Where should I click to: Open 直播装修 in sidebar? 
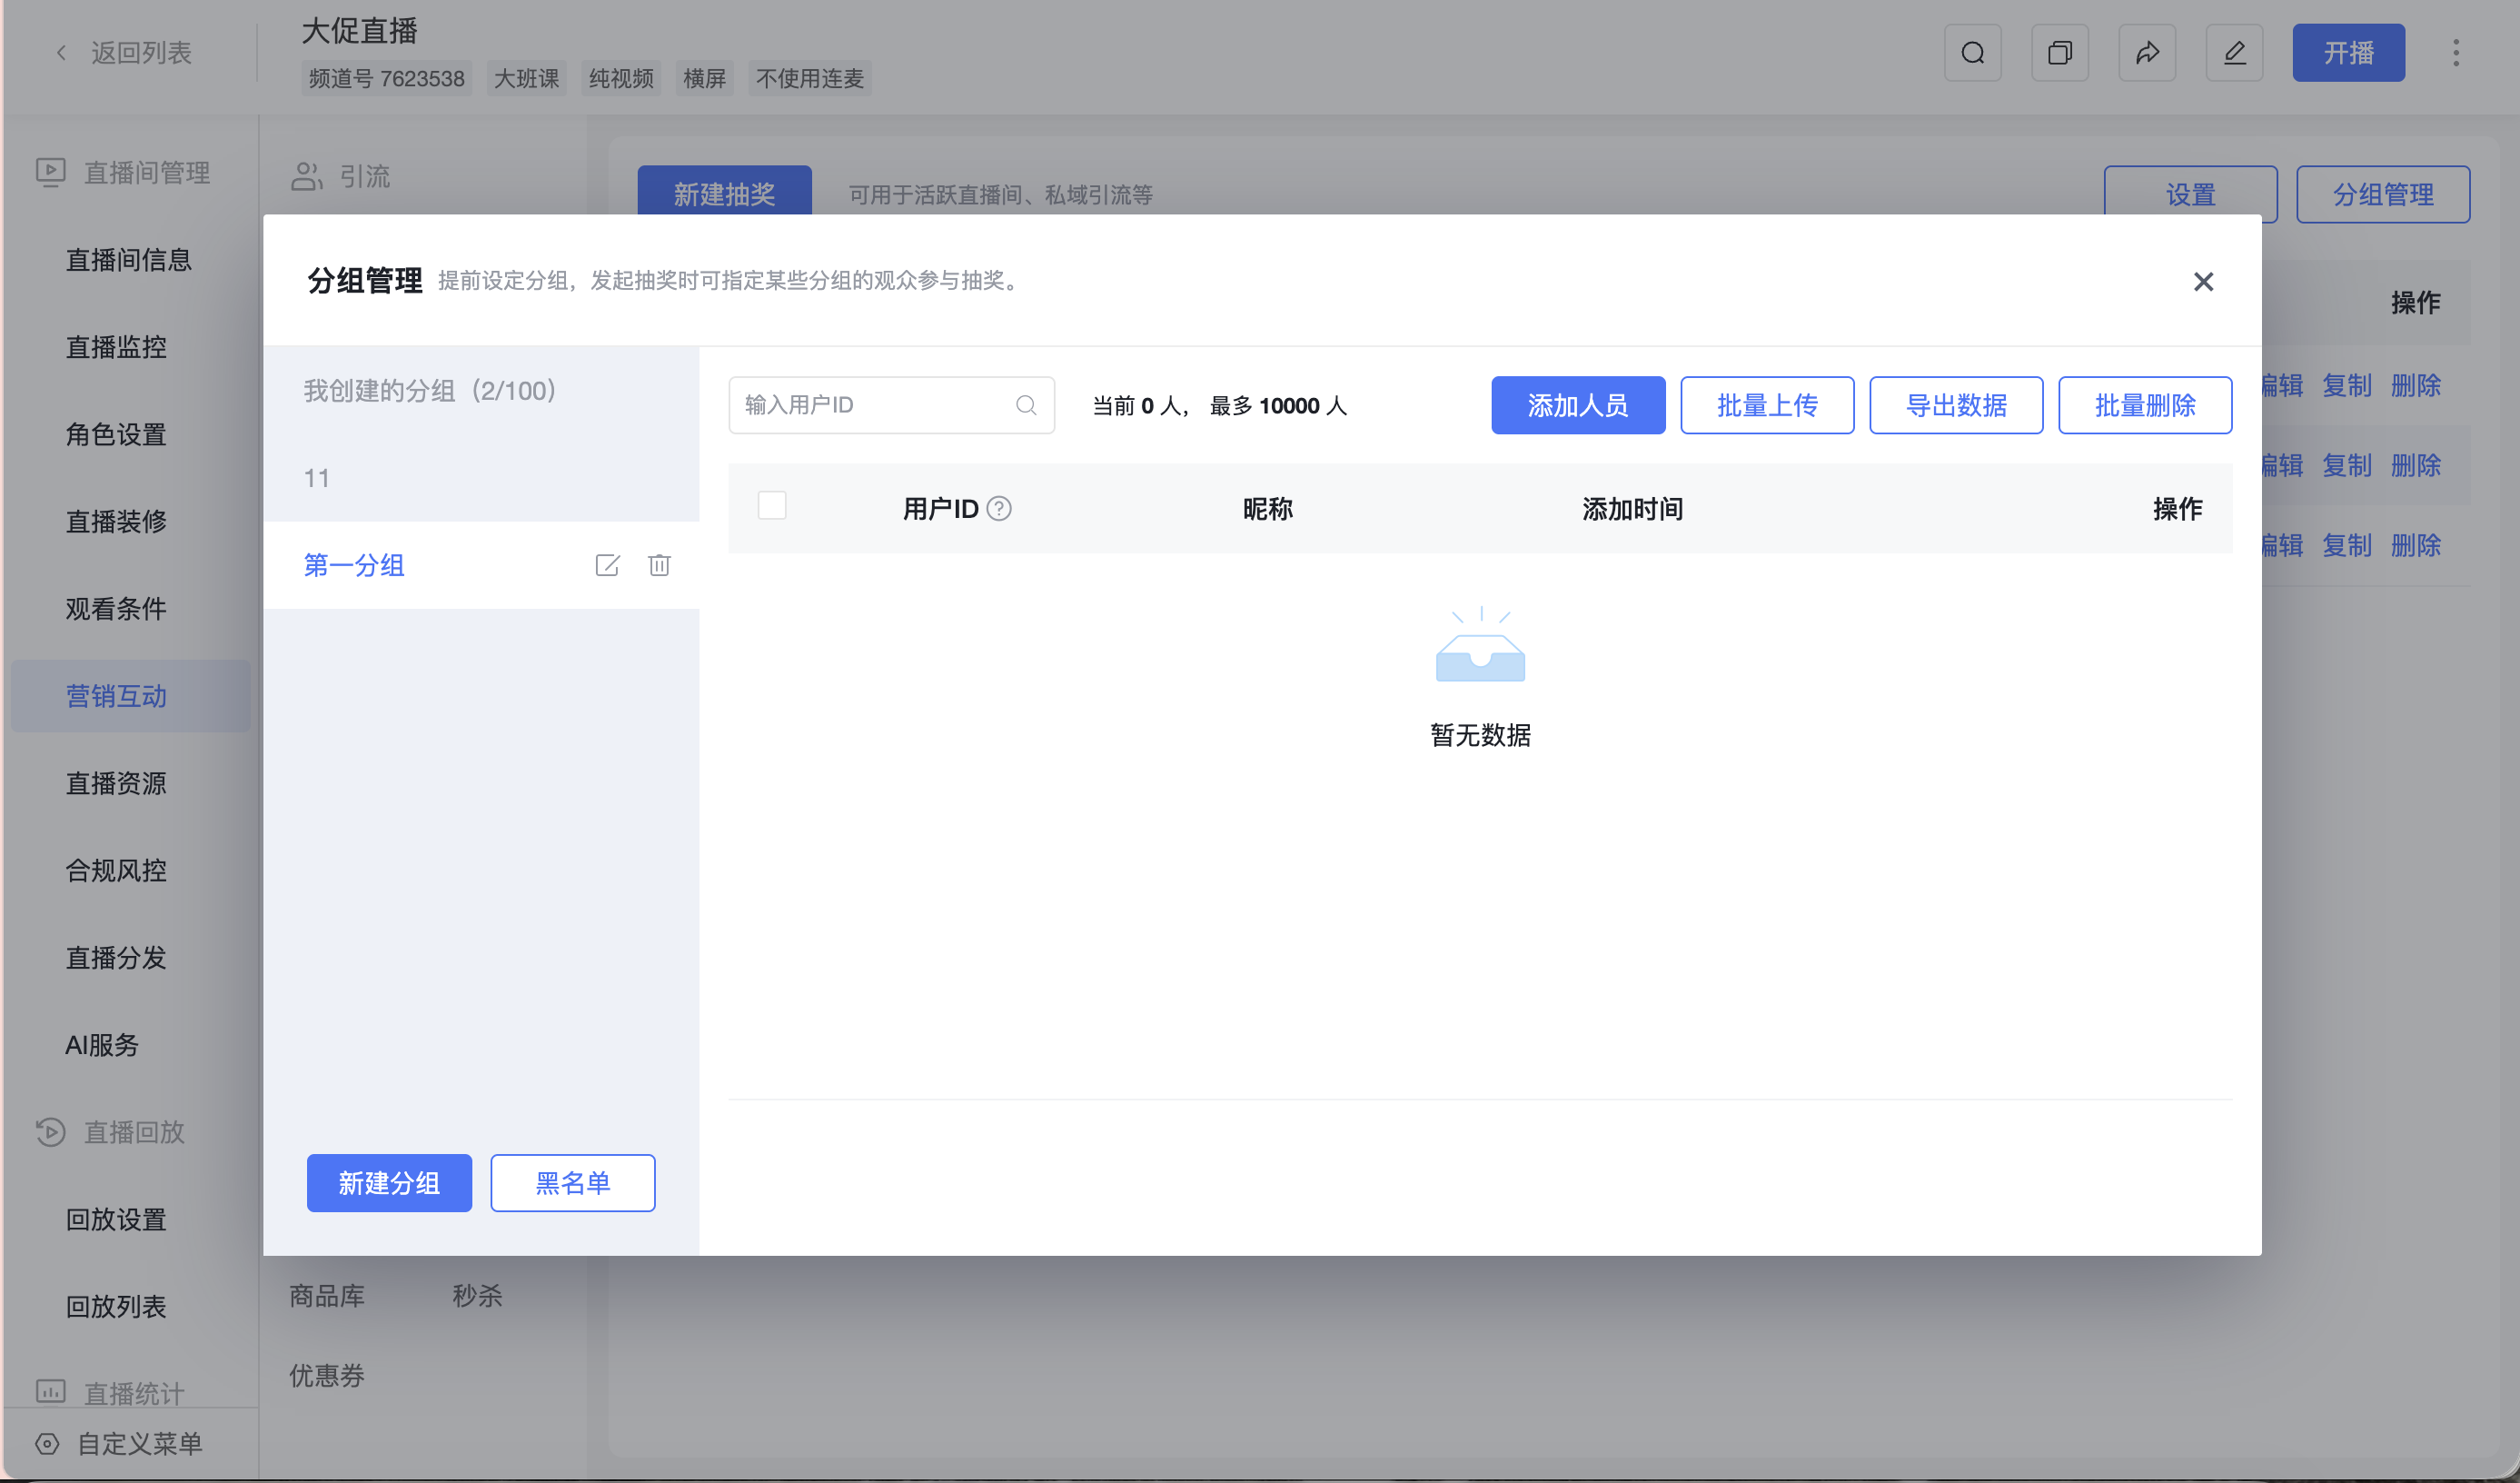tap(116, 522)
